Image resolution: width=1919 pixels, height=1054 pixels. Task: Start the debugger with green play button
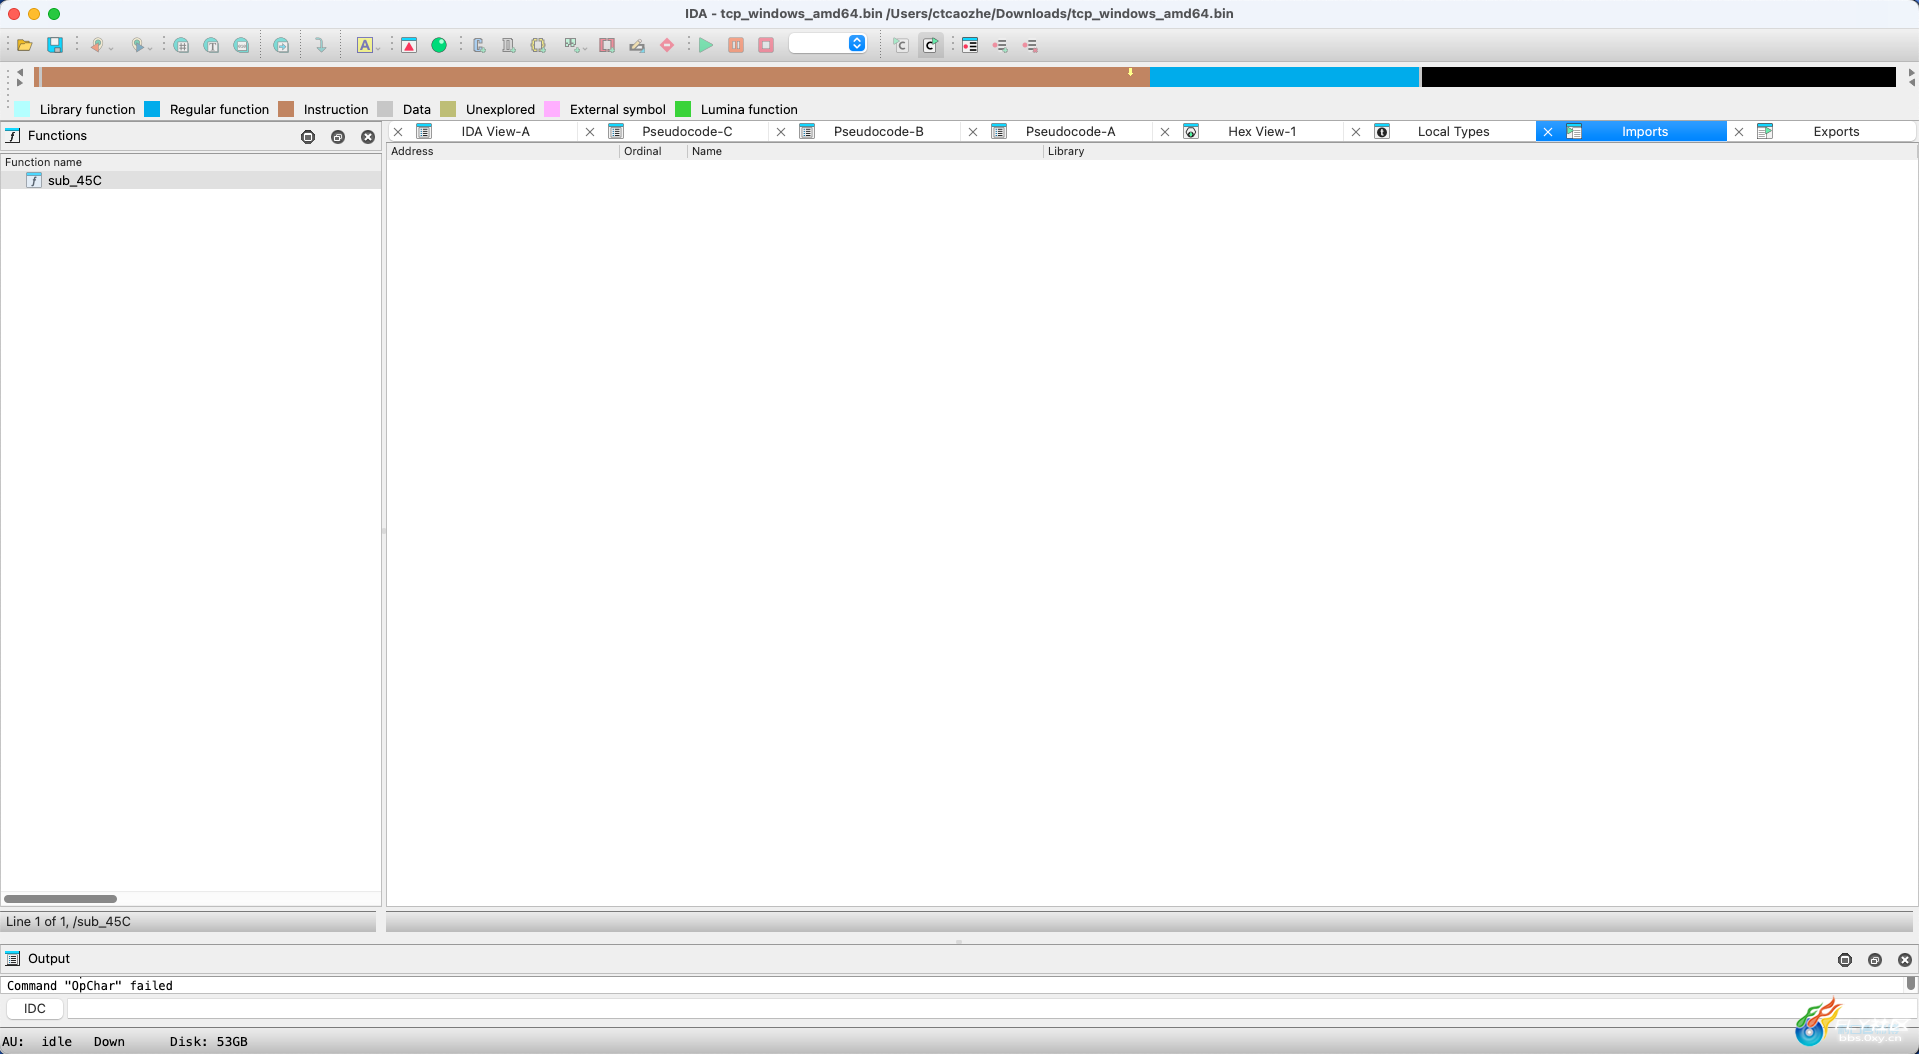pos(706,45)
